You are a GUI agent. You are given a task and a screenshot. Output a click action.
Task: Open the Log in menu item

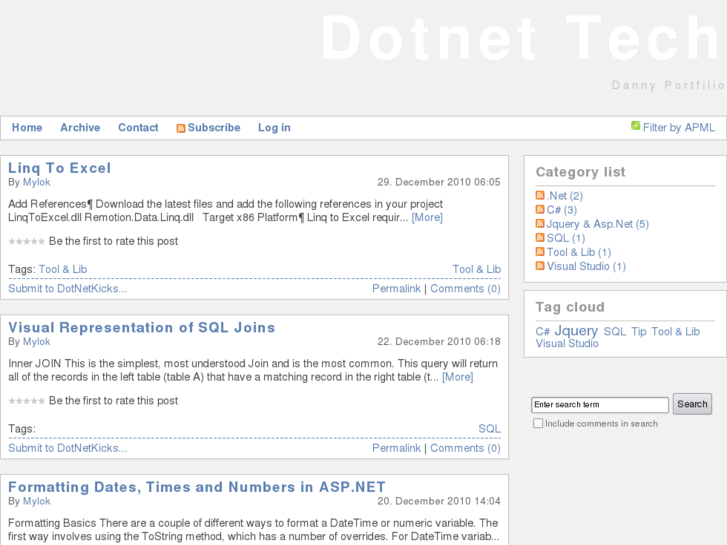[x=274, y=128]
